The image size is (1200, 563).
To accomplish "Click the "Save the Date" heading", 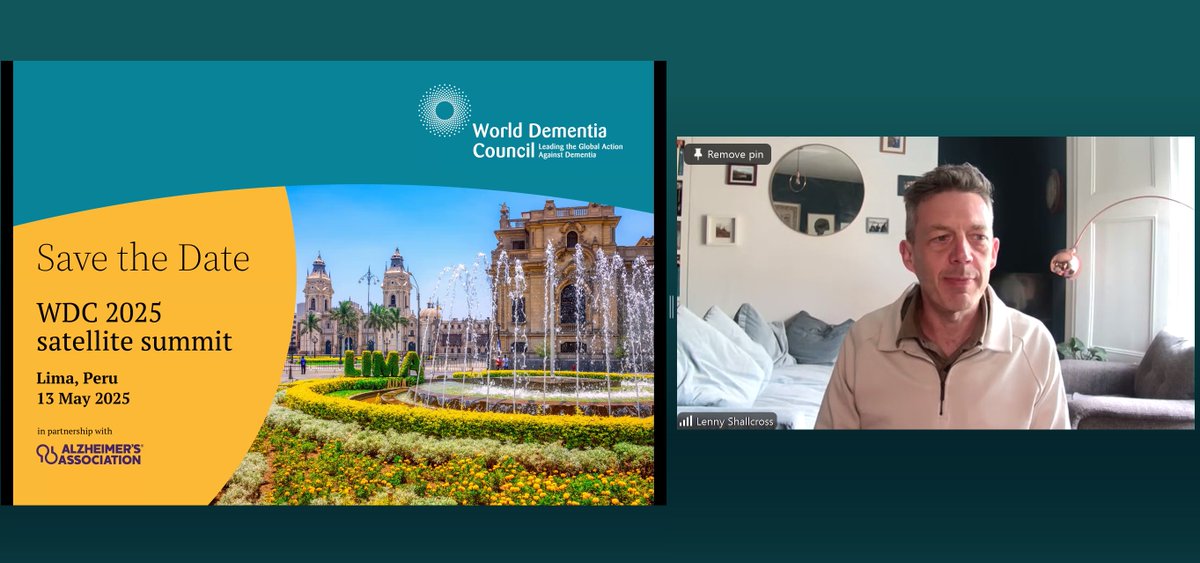I will pyautogui.click(x=143, y=258).
